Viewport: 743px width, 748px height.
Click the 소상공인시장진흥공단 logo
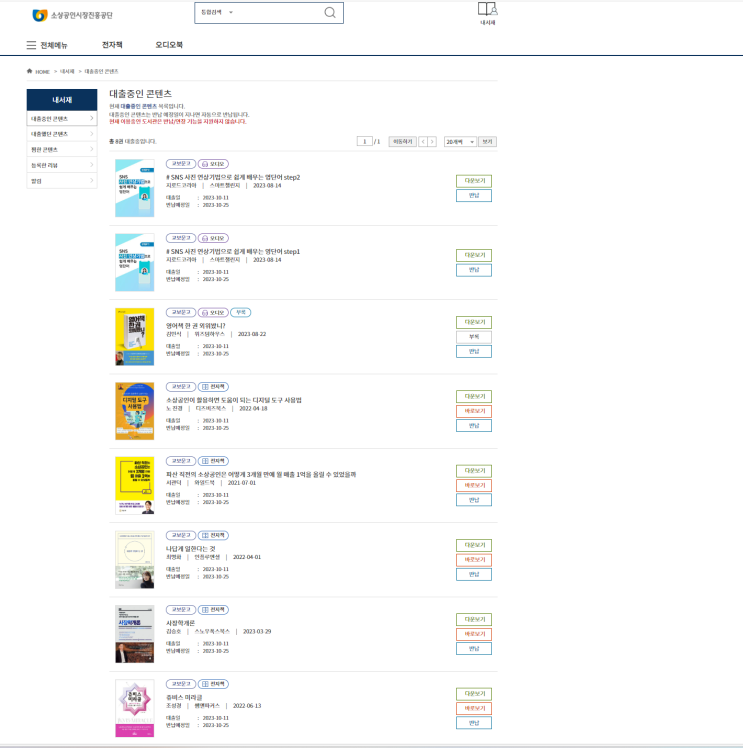pos(72,15)
